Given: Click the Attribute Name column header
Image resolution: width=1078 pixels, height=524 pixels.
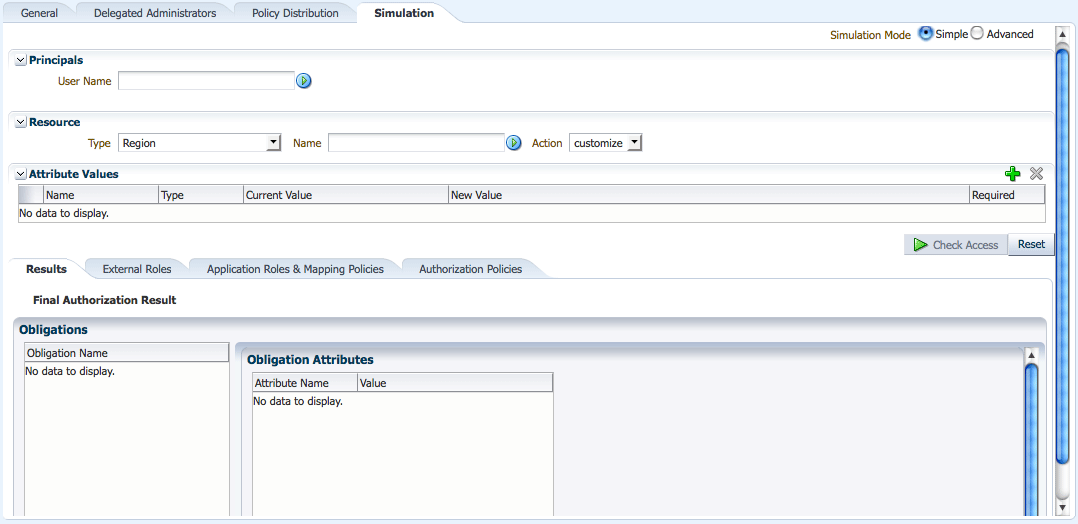Looking at the screenshot, I should tap(305, 383).
